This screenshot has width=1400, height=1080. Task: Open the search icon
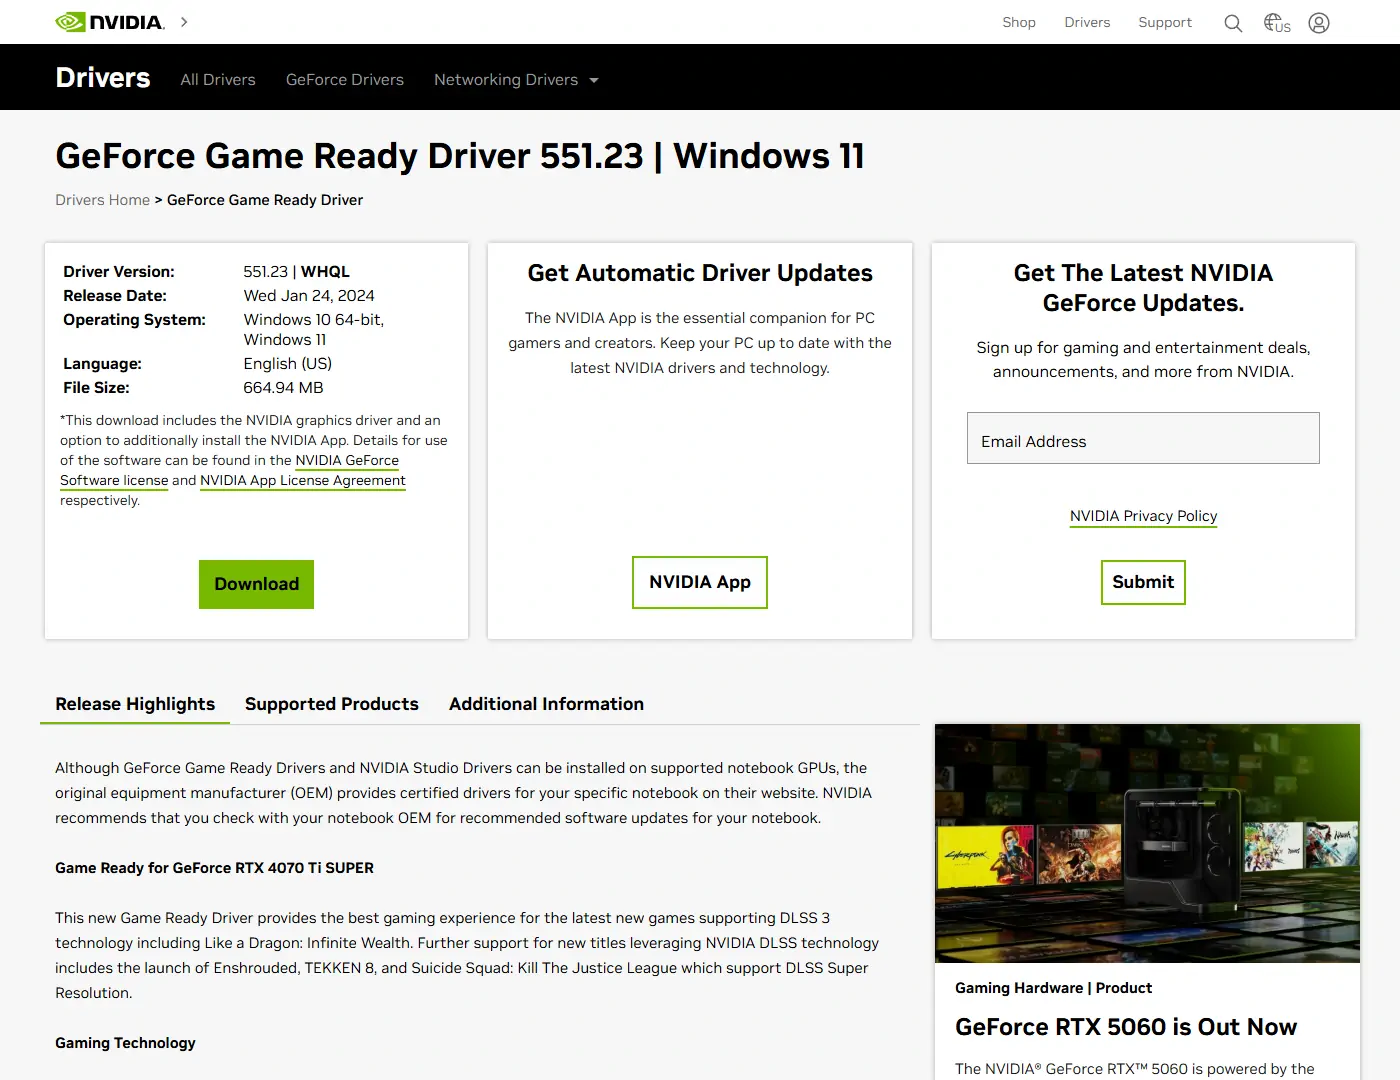tap(1233, 23)
